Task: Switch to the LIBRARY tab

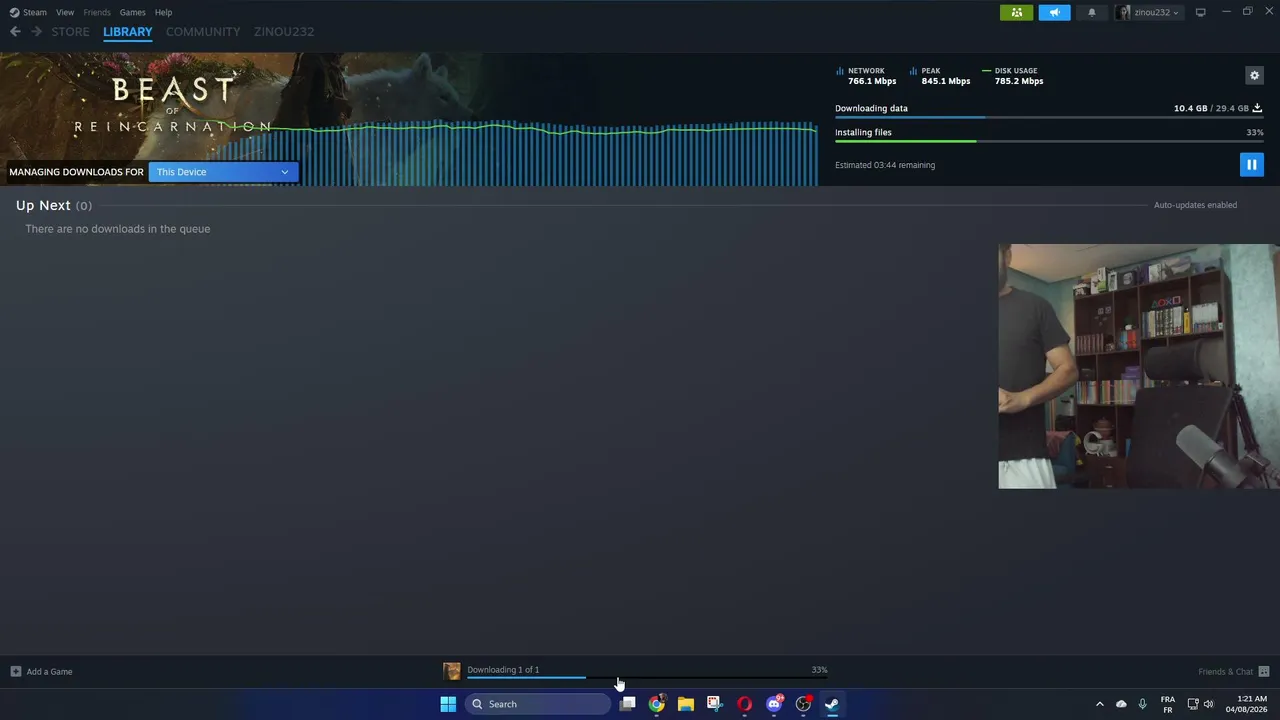Action: click(128, 32)
